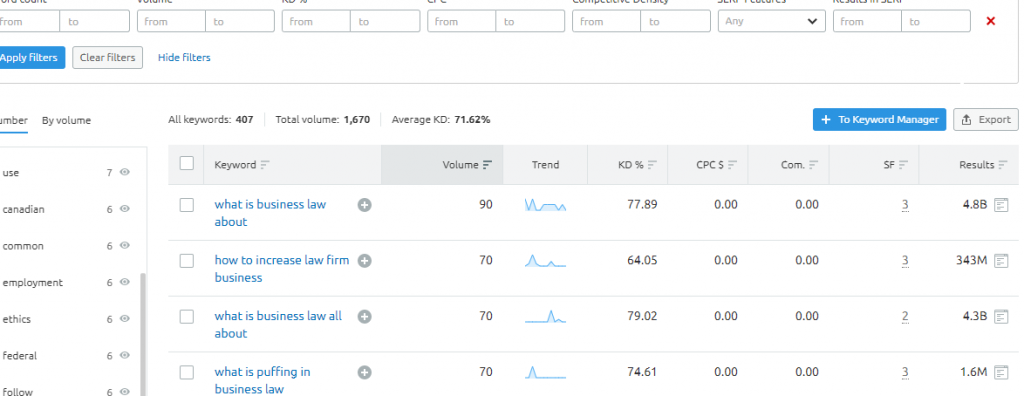Sort by KD % column sort icon
Screen dimensions: 1024x396
point(652,165)
